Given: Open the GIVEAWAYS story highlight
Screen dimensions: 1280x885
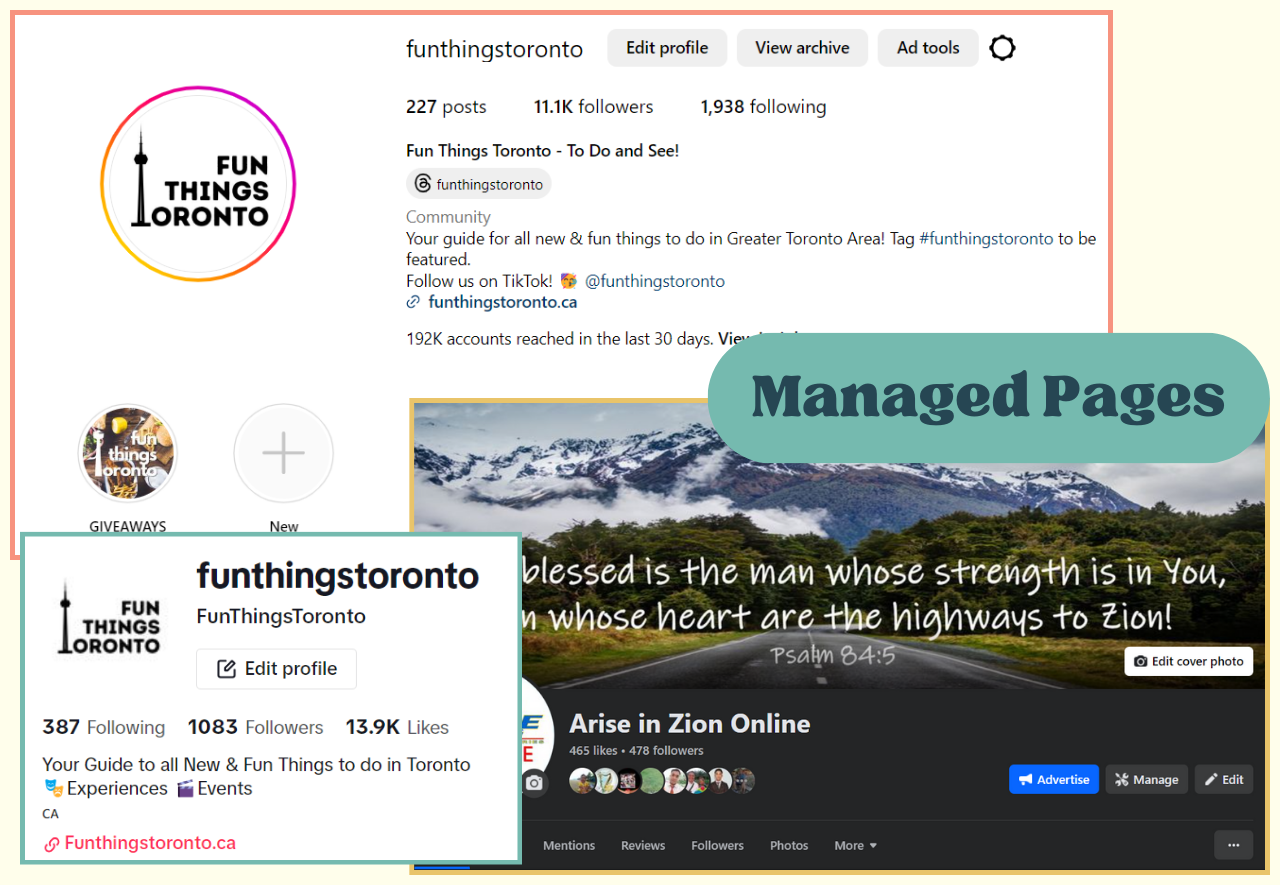Looking at the screenshot, I should pos(128,454).
